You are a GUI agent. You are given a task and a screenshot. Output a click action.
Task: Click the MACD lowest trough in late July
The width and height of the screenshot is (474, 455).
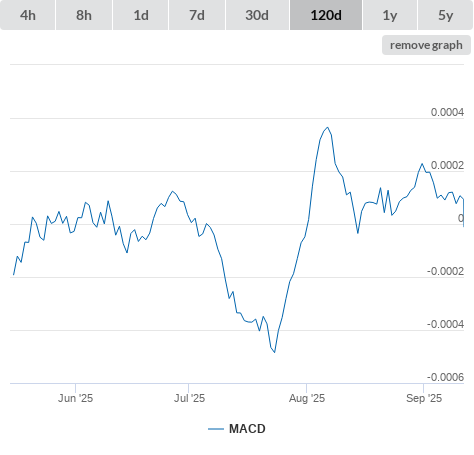click(x=274, y=352)
